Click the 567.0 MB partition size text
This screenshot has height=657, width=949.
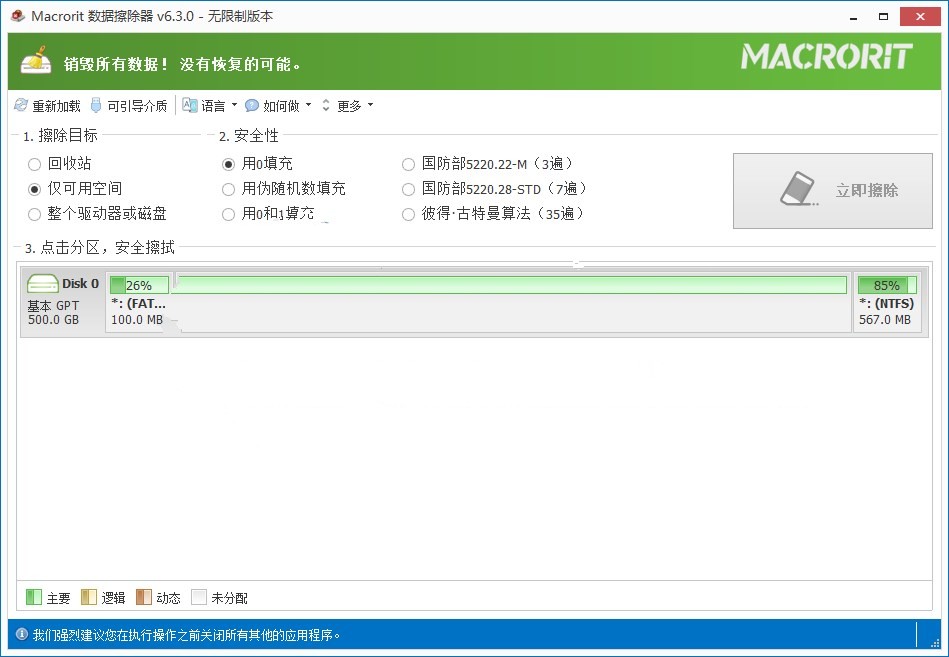[885, 319]
